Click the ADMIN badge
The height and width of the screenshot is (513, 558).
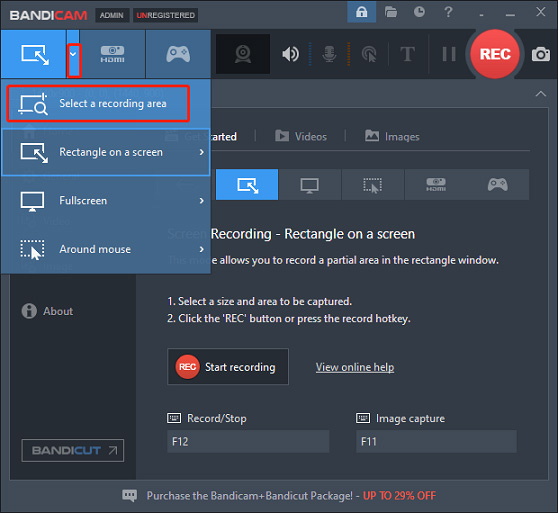pos(112,15)
